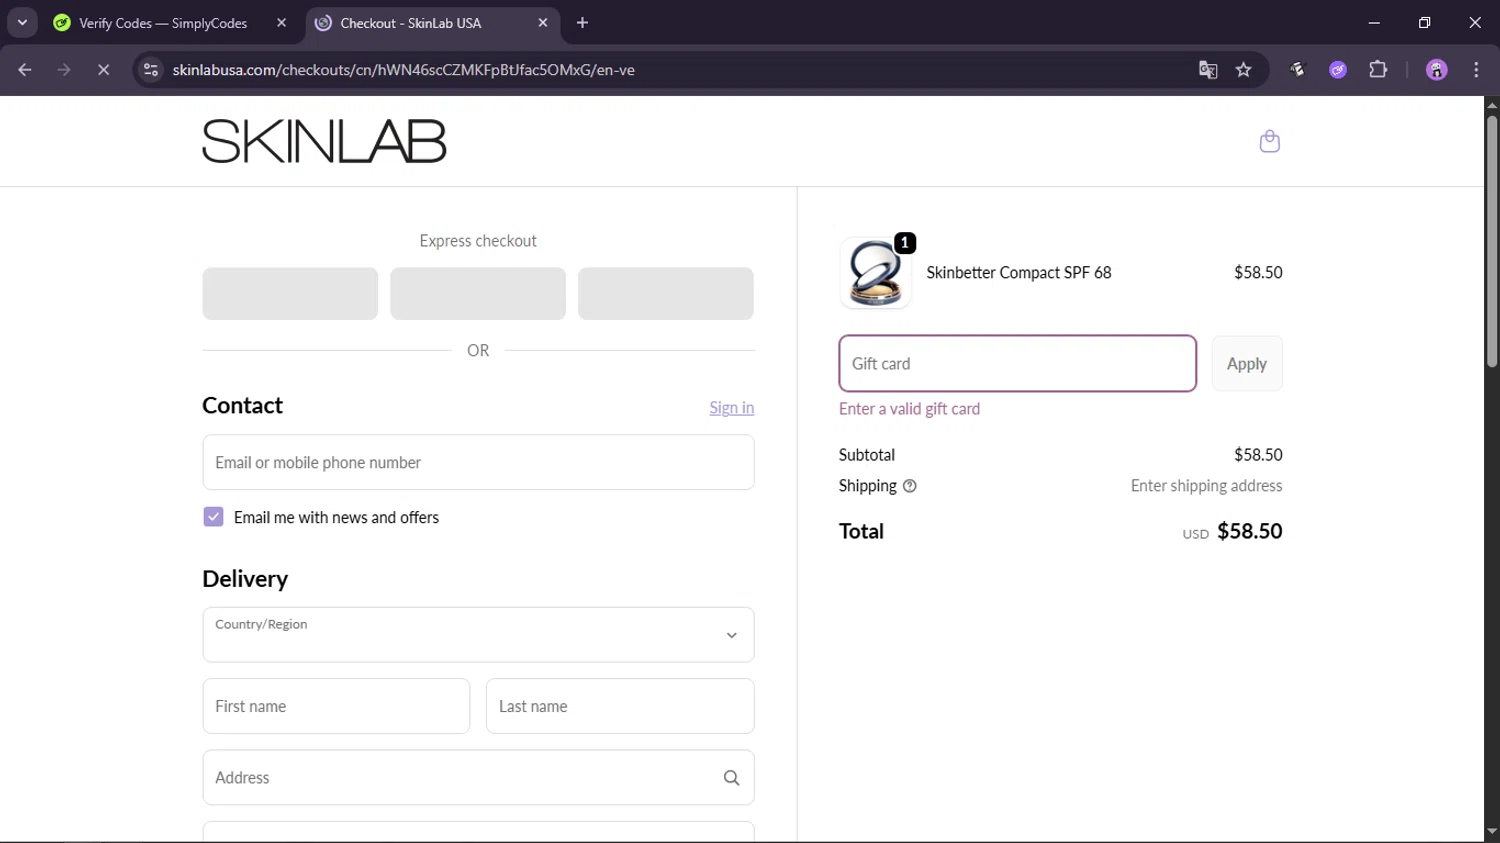Select the Checkout - SkinLab USA tab
The width and height of the screenshot is (1500, 843).
pos(410,23)
